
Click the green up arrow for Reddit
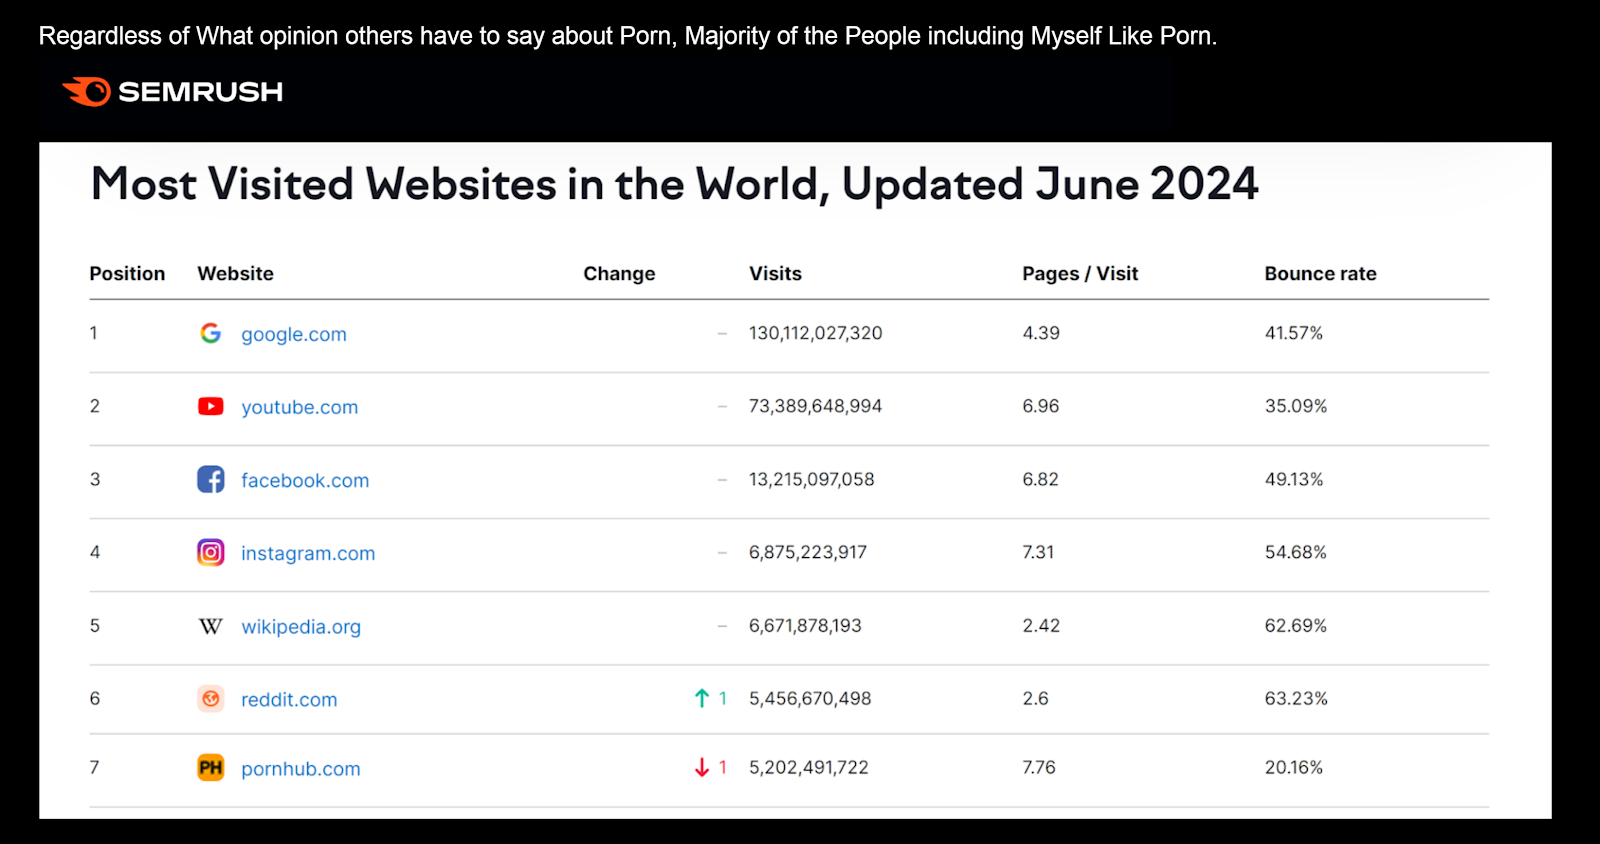click(702, 698)
